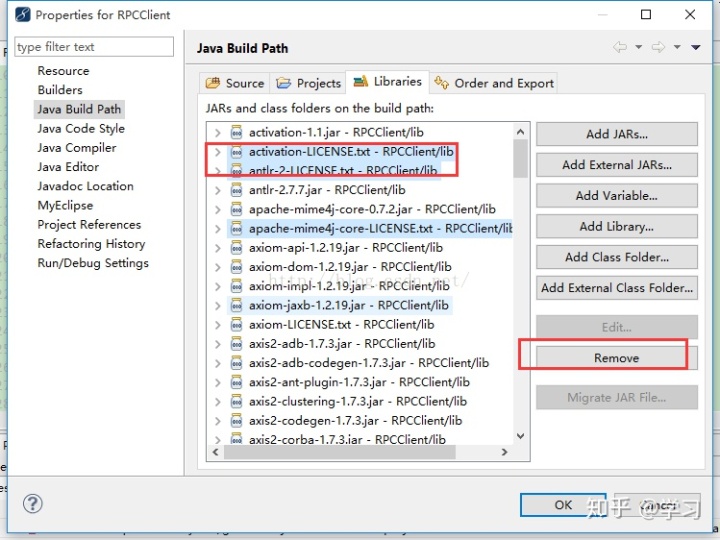Click Add External Class Folder... button

[617, 288]
